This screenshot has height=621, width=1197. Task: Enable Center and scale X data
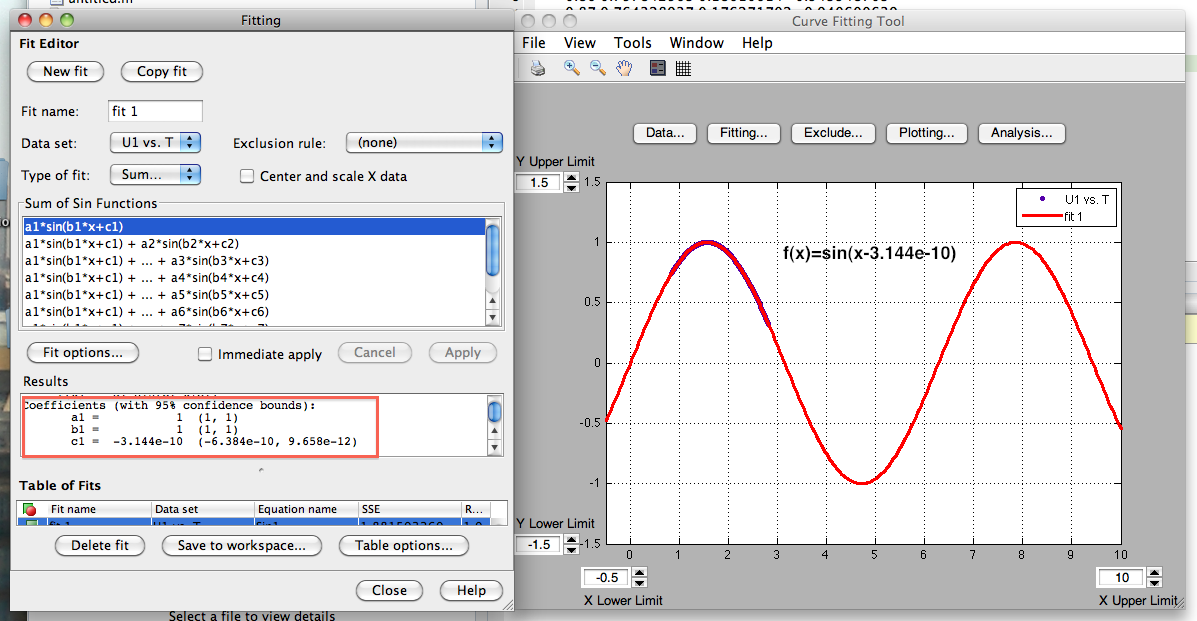point(247,176)
